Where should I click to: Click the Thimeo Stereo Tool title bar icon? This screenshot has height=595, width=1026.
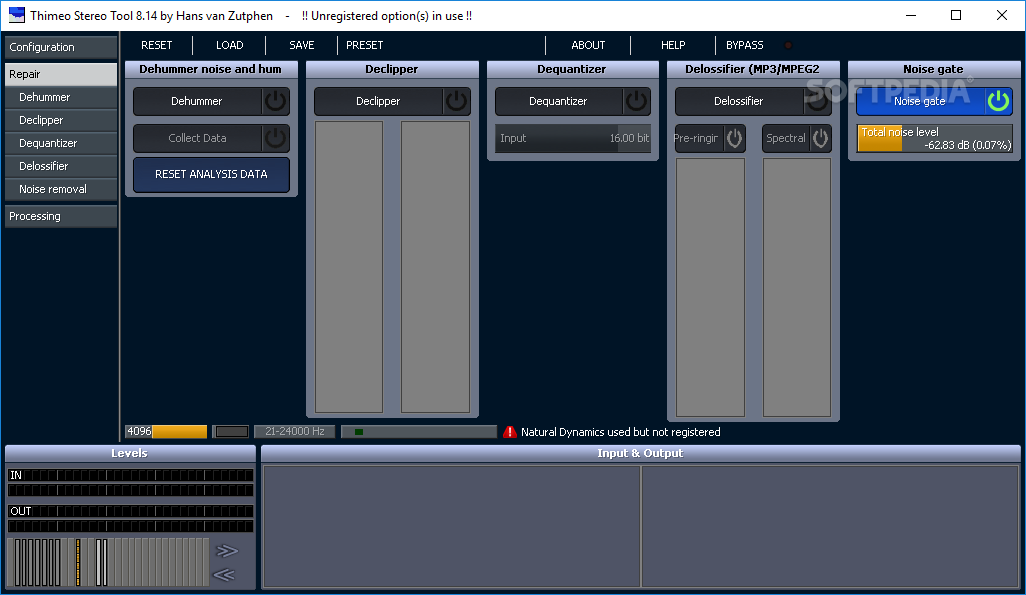click(x=16, y=15)
